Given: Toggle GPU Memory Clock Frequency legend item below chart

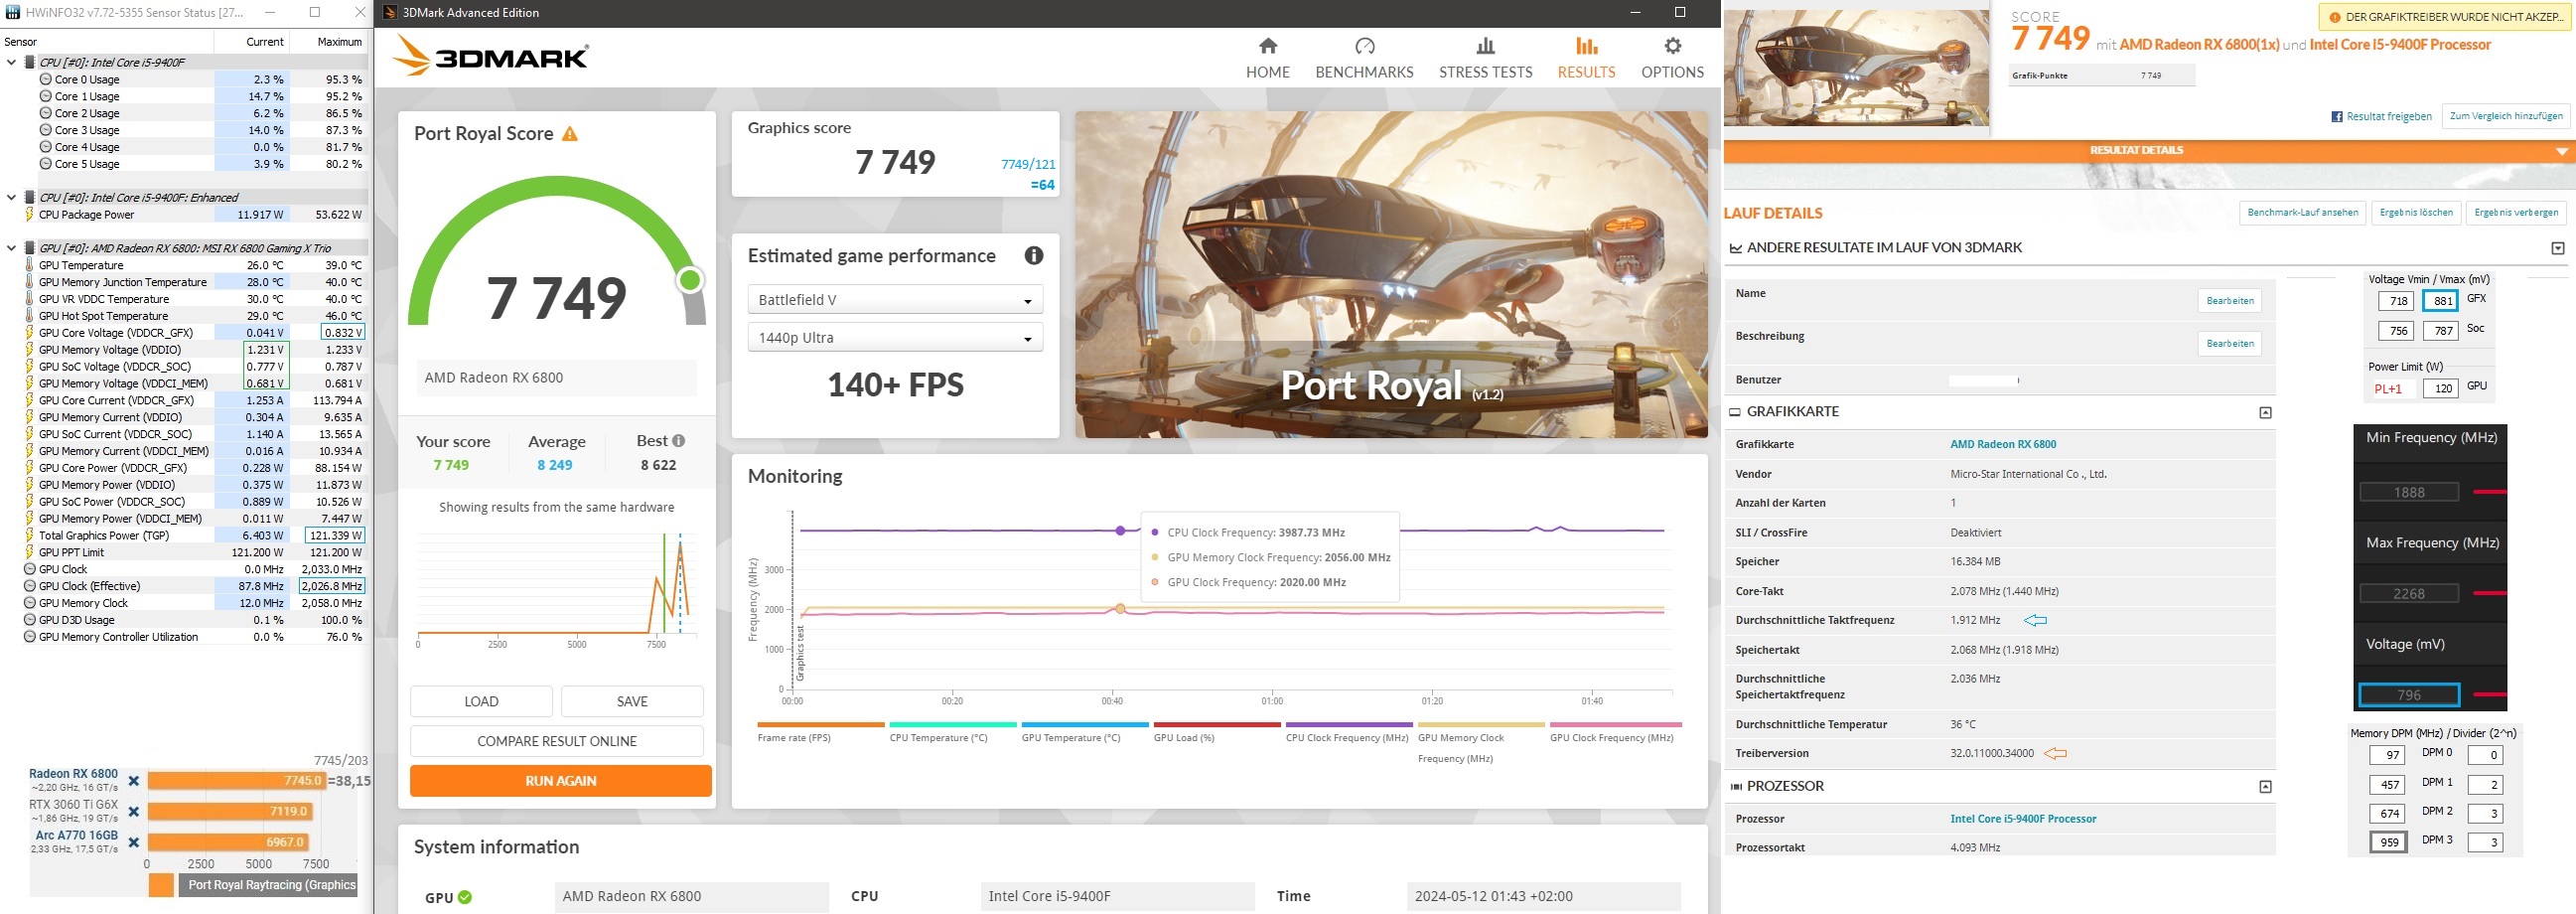Looking at the screenshot, I should tap(1480, 742).
